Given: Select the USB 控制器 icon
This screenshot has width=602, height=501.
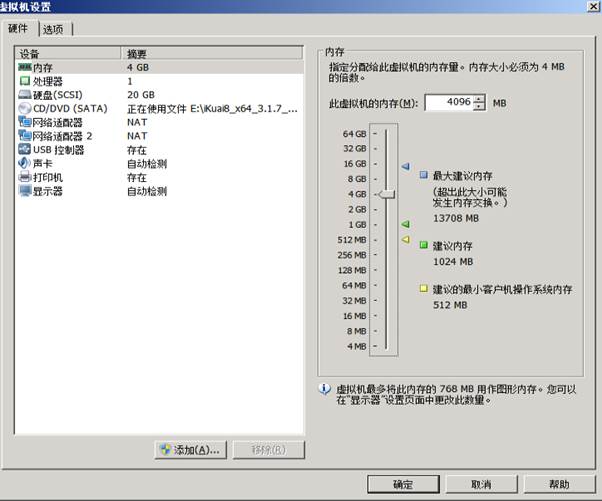Looking at the screenshot, I should pyautogui.click(x=25, y=149).
